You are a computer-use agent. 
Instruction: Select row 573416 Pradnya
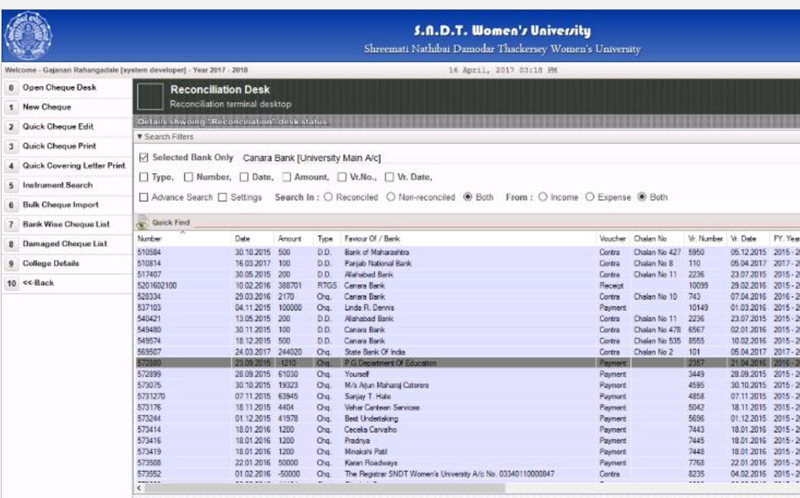point(467,441)
